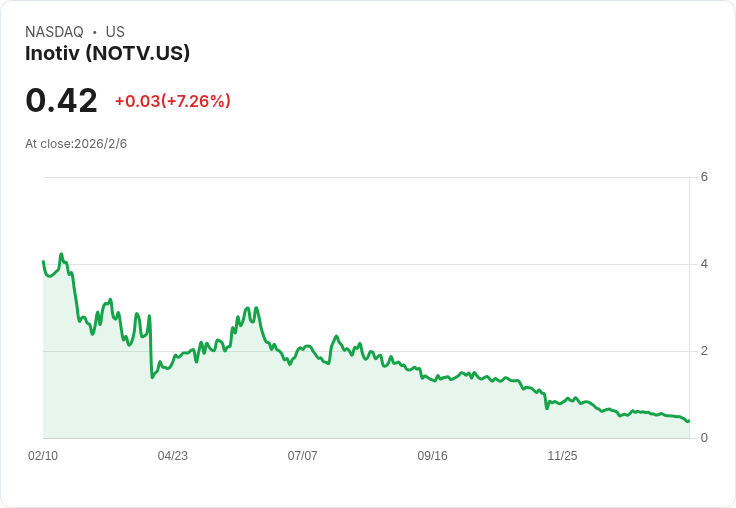Click the Inotiv (NOTV.US) stock title
This screenshot has height=508, width=736.
pos(107,53)
